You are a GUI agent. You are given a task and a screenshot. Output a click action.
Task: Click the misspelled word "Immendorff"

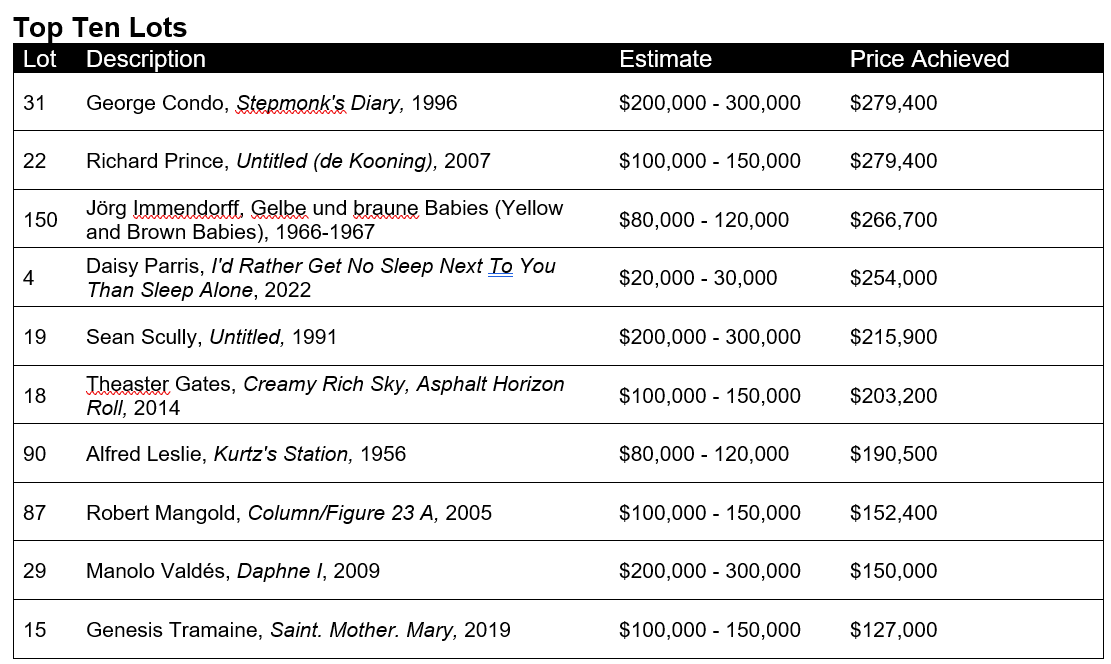tap(187, 209)
